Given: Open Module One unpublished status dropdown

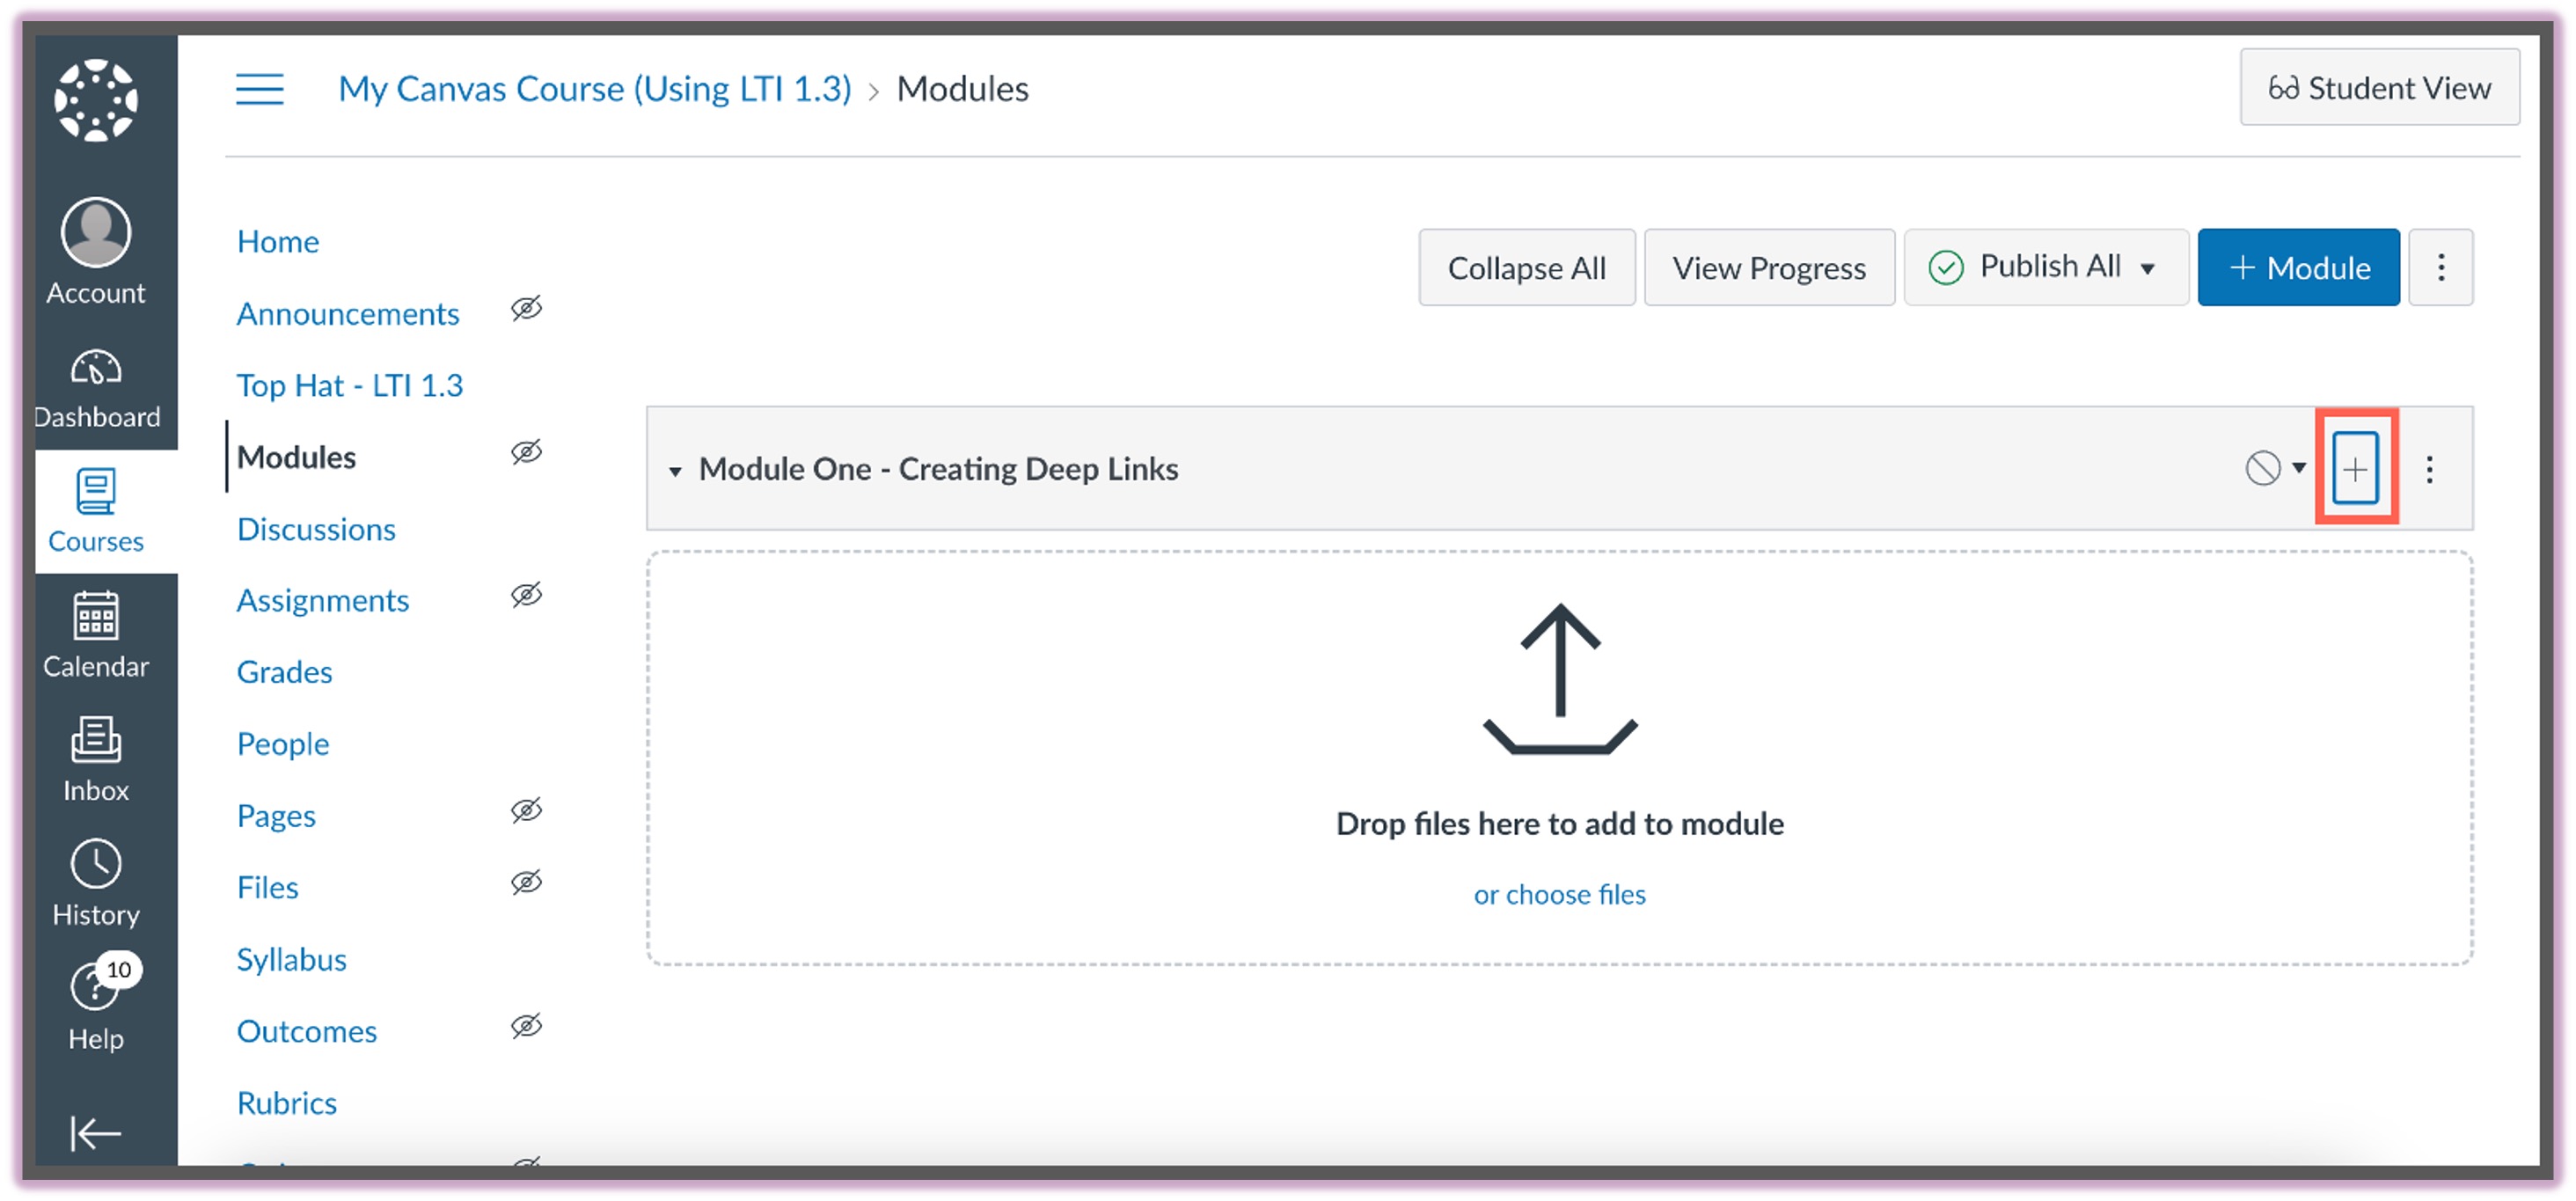Looking at the screenshot, I should coord(2274,468).
